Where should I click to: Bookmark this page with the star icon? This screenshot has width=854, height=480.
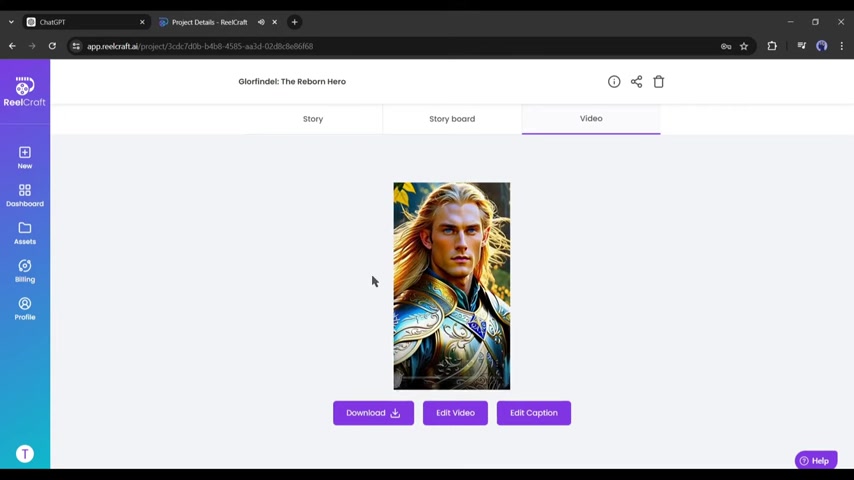[744, 46]
